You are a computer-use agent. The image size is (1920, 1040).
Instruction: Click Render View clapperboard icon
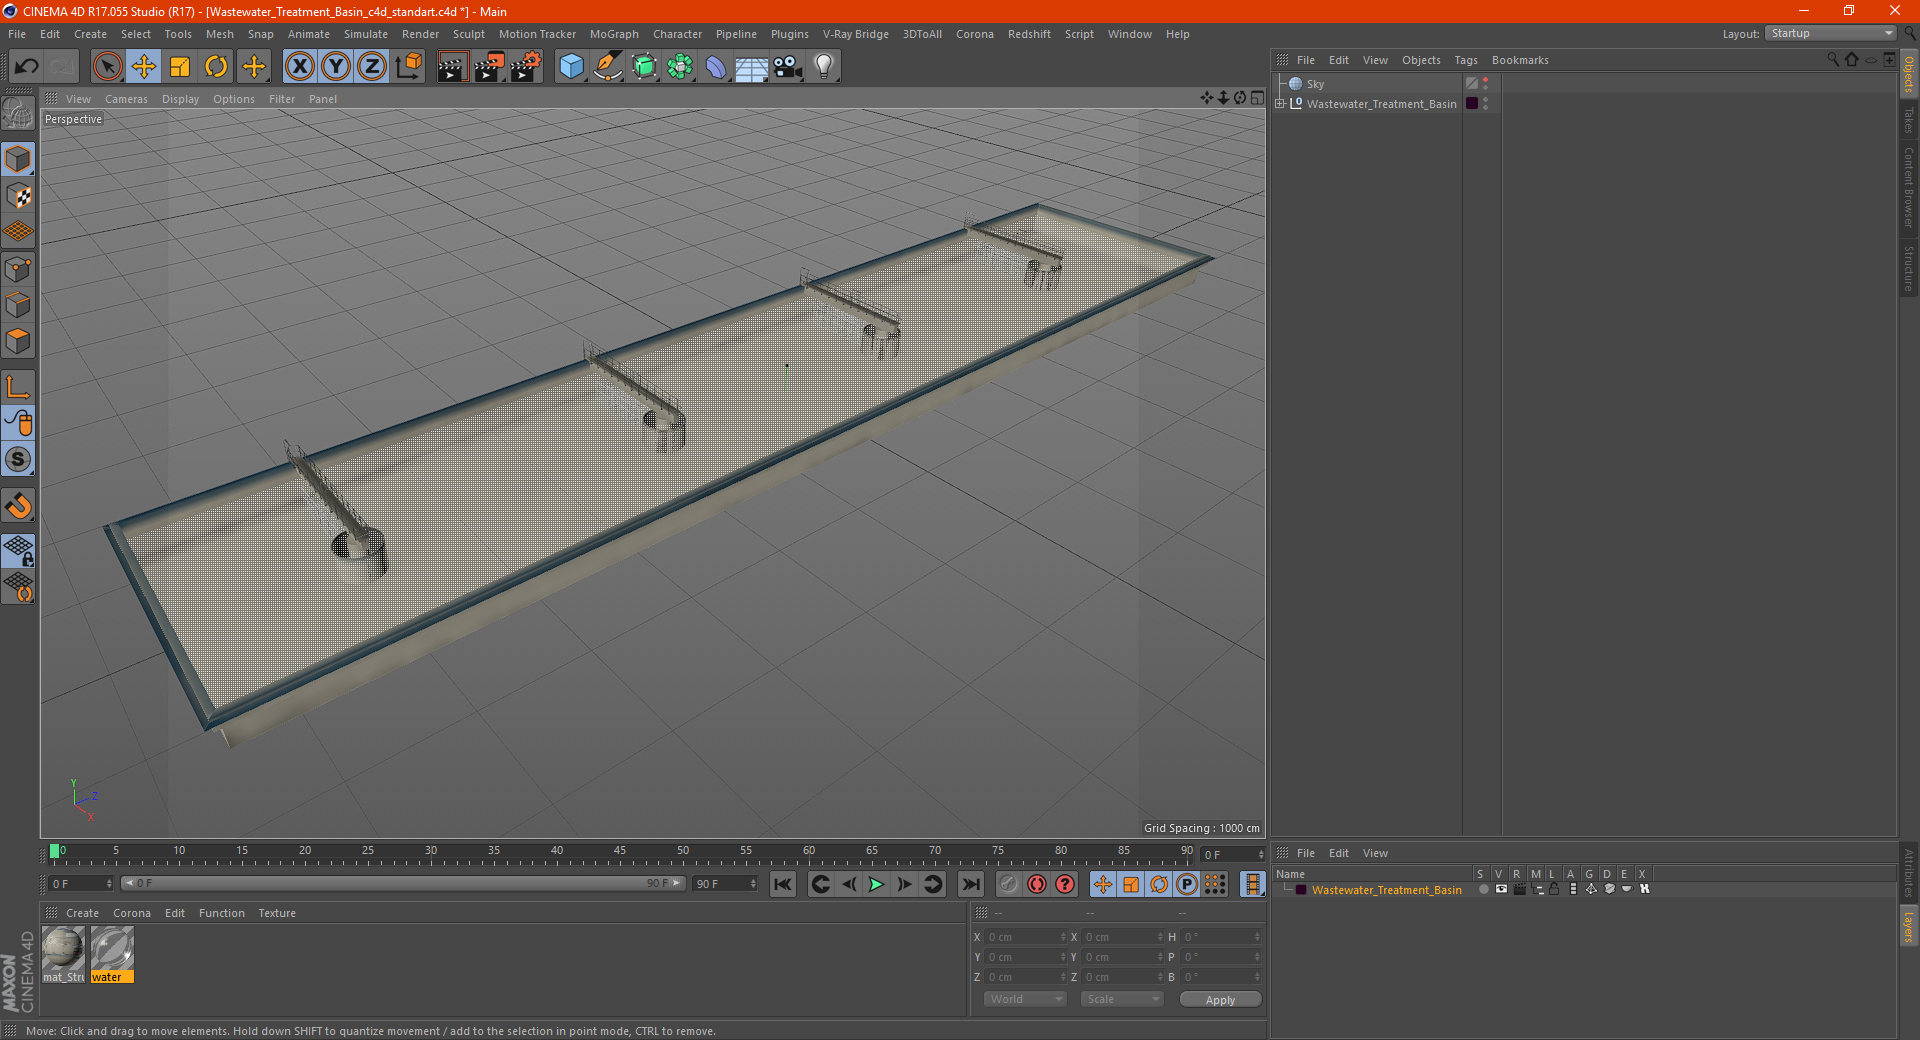pos(452,67)
